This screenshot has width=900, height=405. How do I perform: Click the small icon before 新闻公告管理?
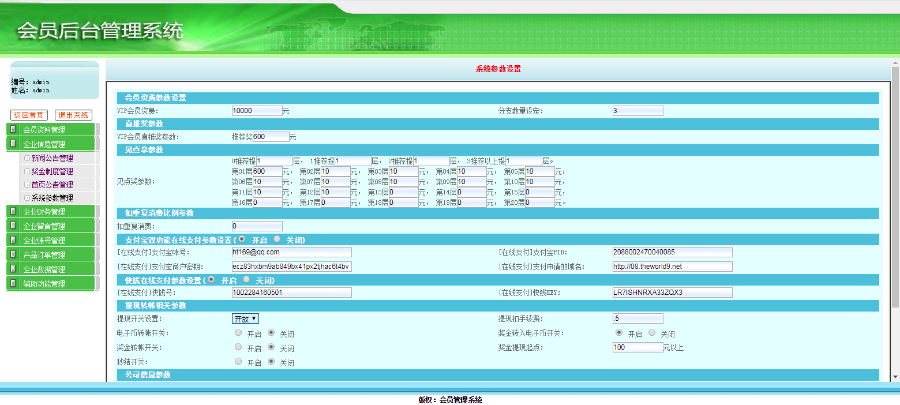[x=25, y=158]
